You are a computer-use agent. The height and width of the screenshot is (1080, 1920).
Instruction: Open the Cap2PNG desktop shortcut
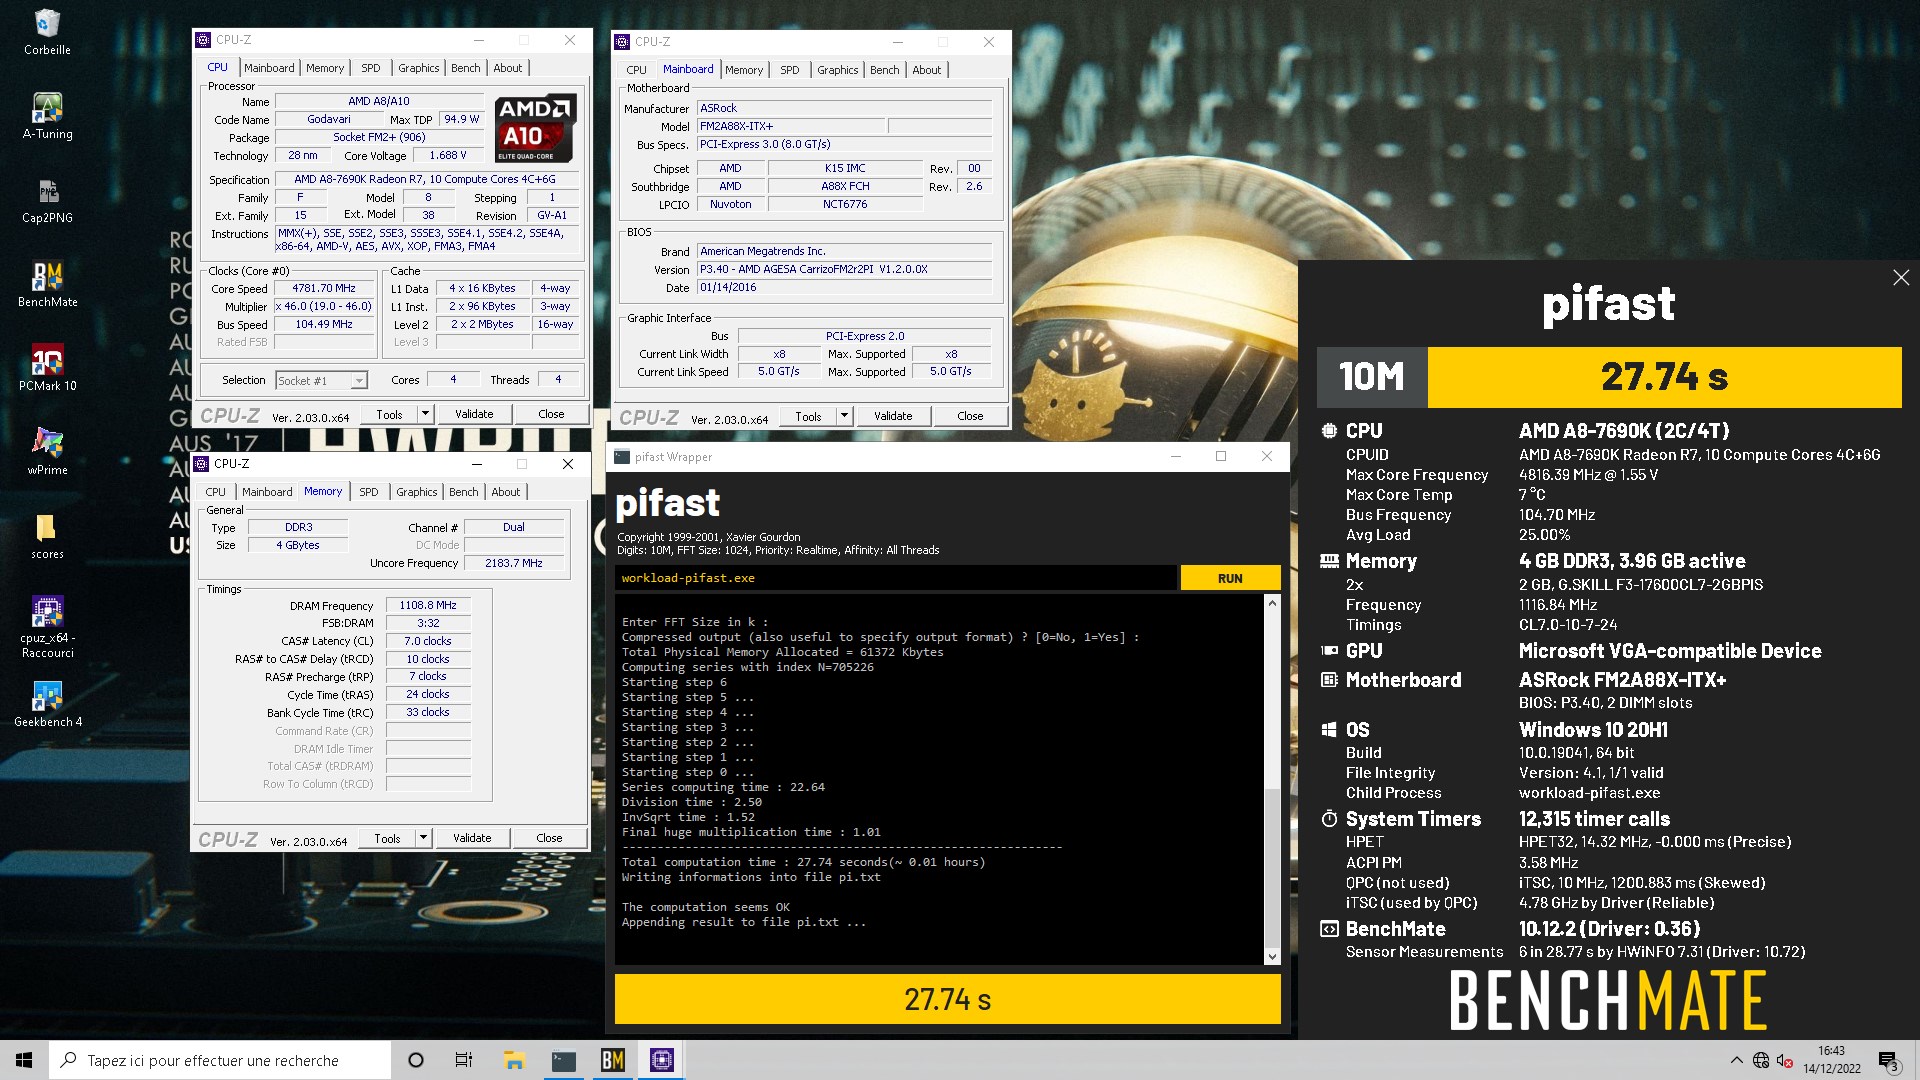(x=47, y=199)
